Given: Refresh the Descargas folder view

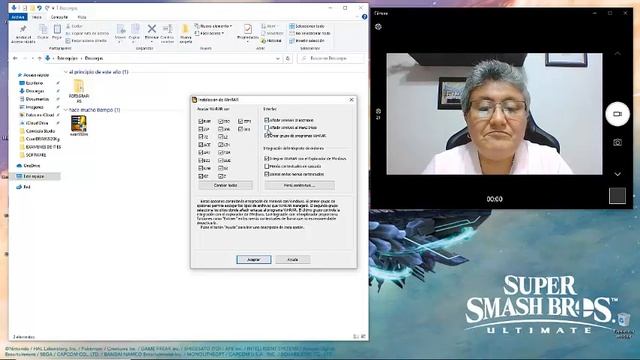Looking at the screenshot, I should (x=288, y=58).
